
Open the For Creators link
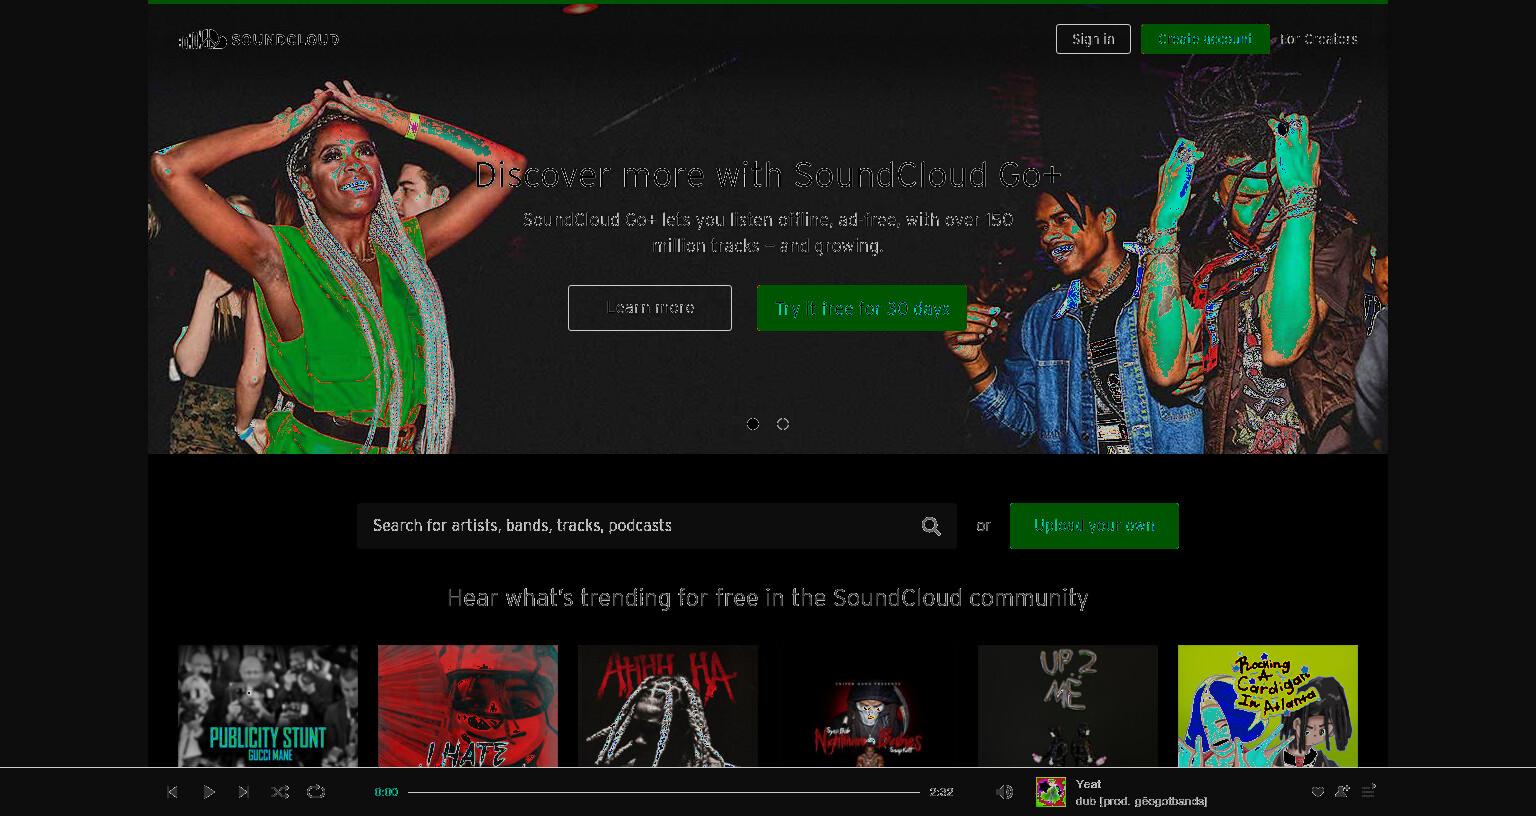(x=1319, y=39)
